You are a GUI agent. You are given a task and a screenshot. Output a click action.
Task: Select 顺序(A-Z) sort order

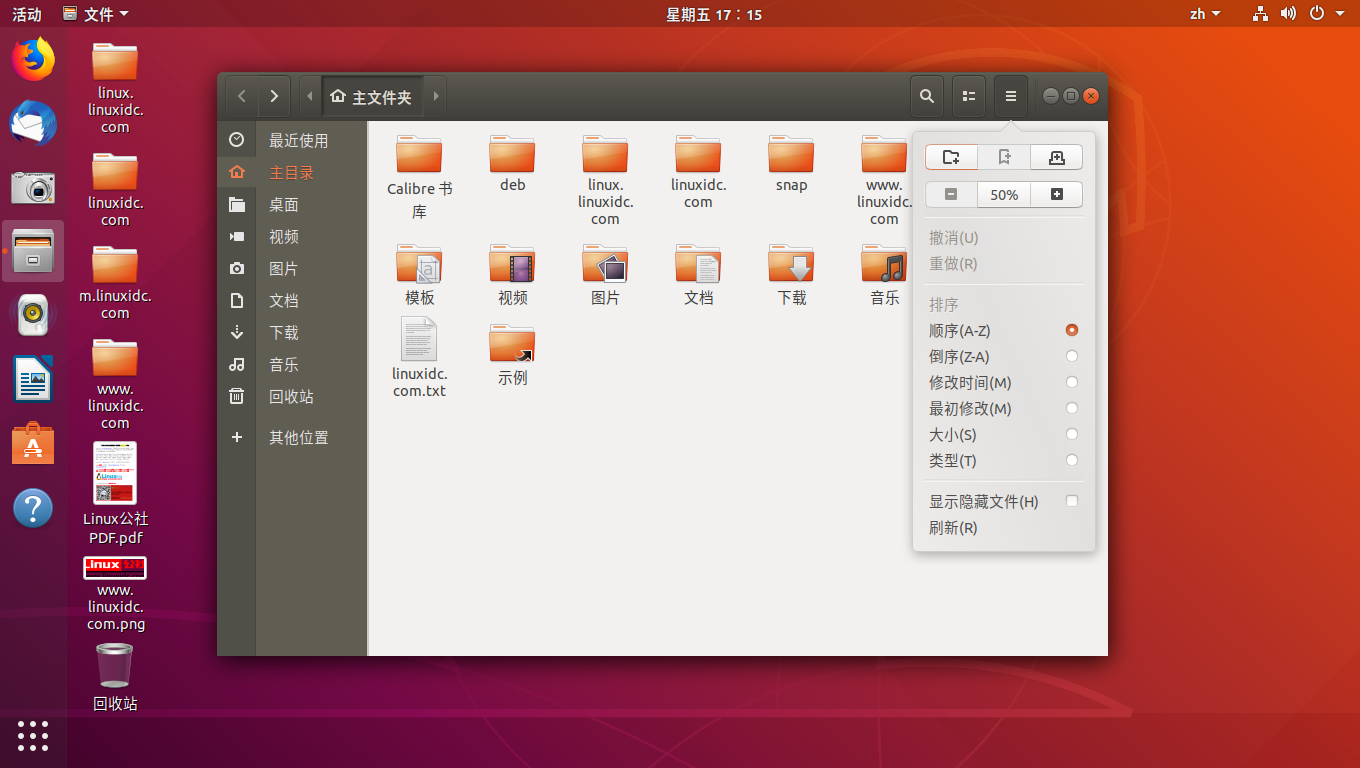coord(1004,330)
